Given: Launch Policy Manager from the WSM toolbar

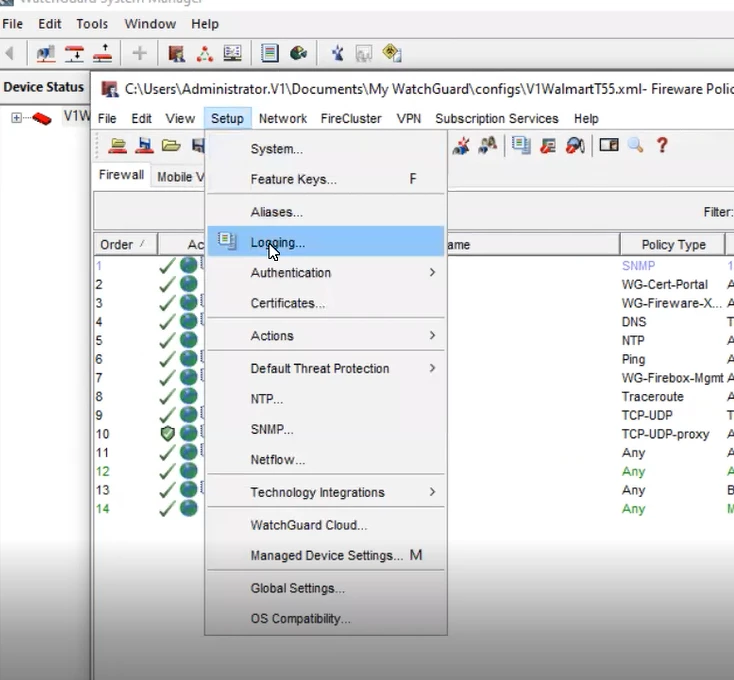Looking at the screenshot, I should coord(176,53).
